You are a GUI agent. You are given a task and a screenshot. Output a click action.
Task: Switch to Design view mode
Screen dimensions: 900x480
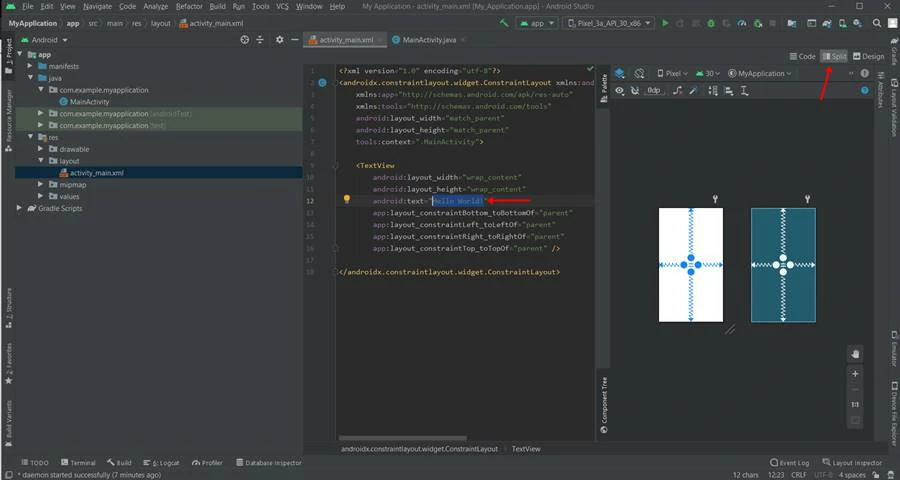coord(868,57)
